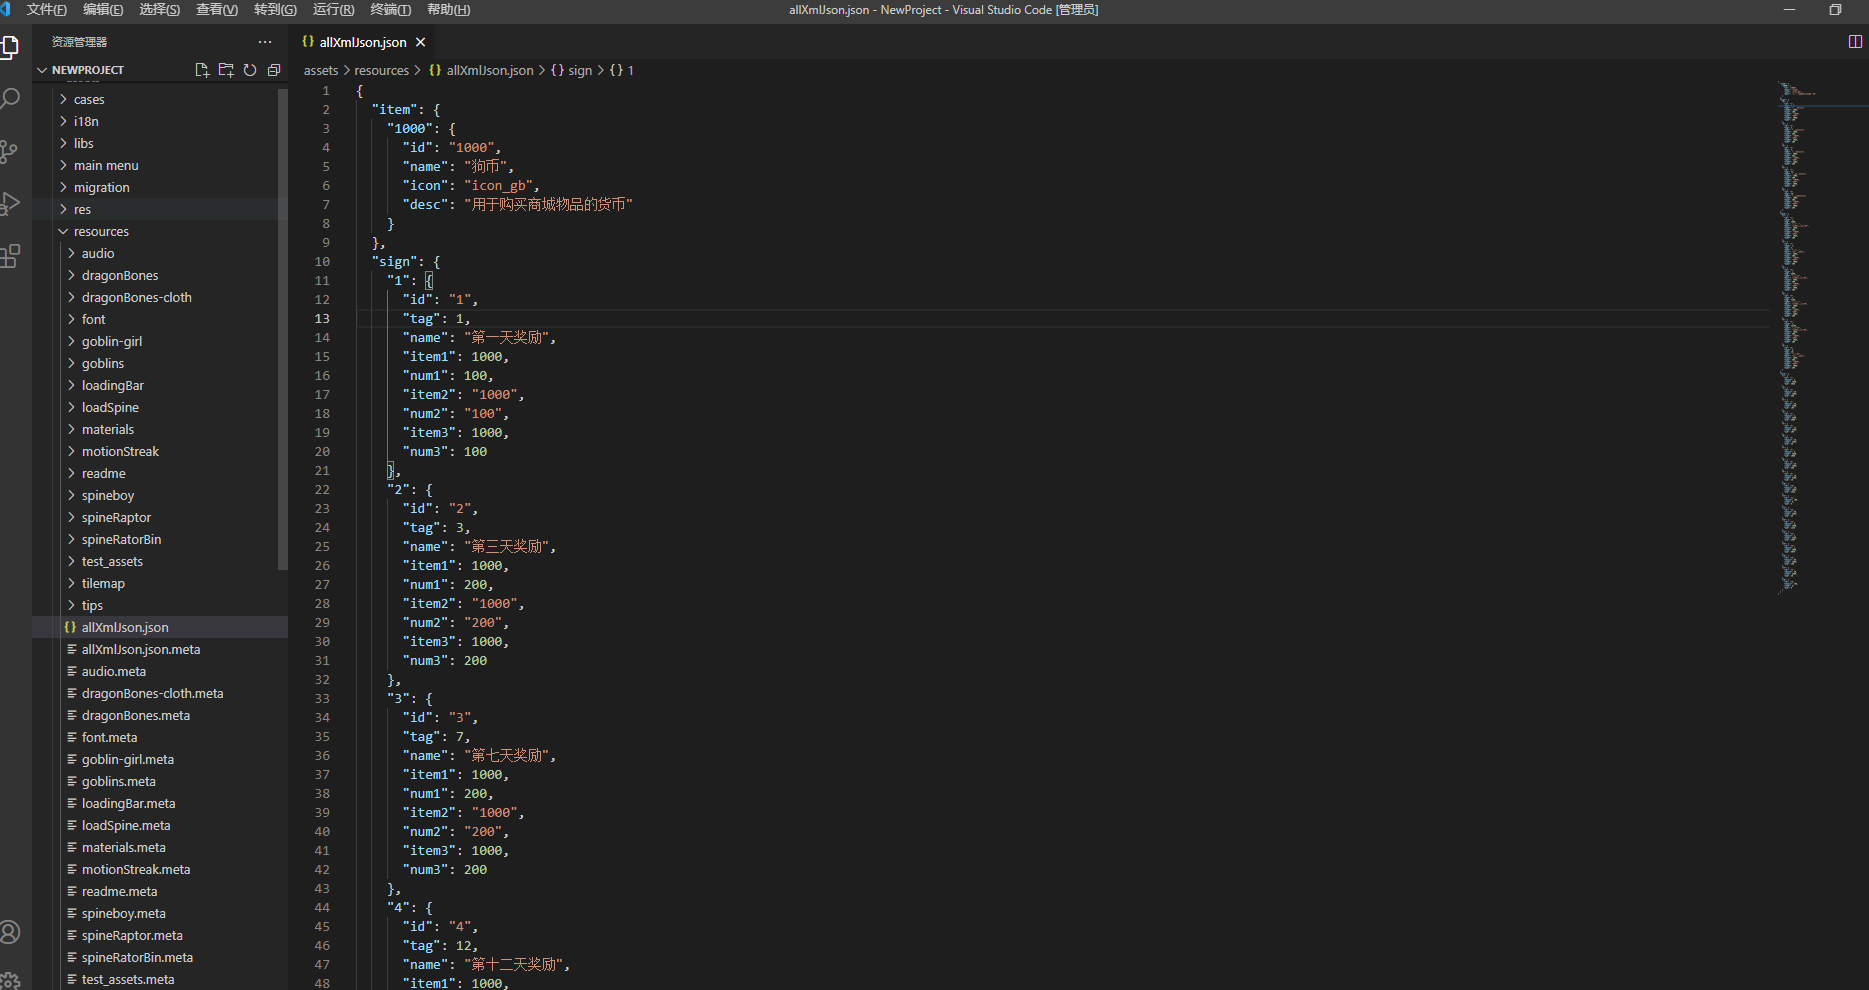The height and width of the screenshot is (990, 1869).
Task: Refresh the explorer file tree
Action: [250, 70]
